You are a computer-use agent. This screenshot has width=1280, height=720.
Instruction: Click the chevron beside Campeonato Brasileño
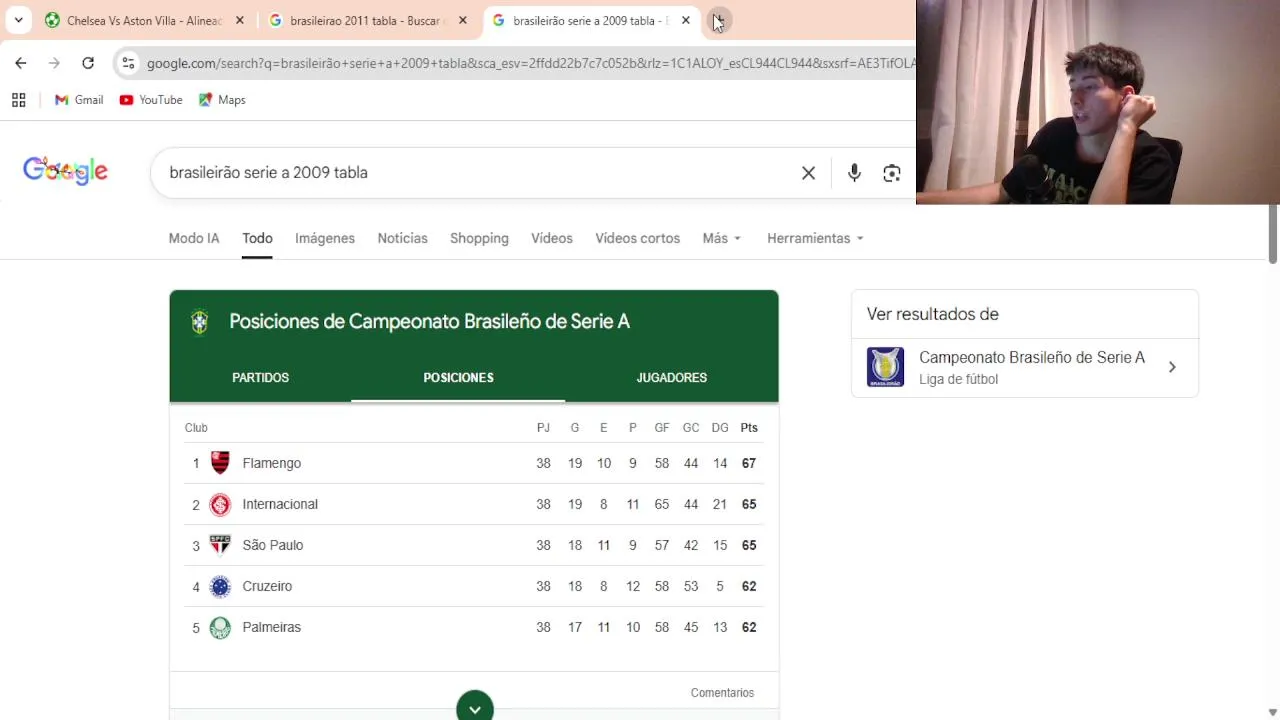coord(1172,367)
